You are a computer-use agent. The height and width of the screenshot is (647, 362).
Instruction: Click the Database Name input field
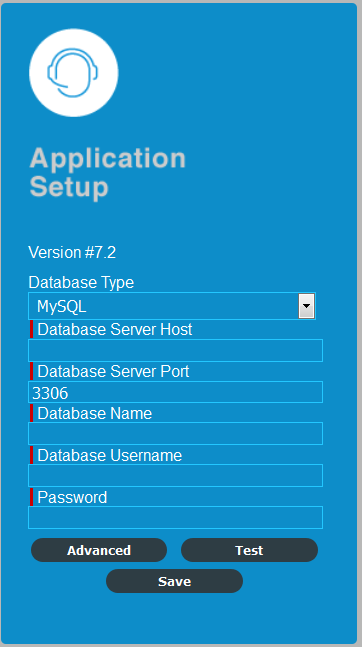pyautogui.click(x=175, y=433)
